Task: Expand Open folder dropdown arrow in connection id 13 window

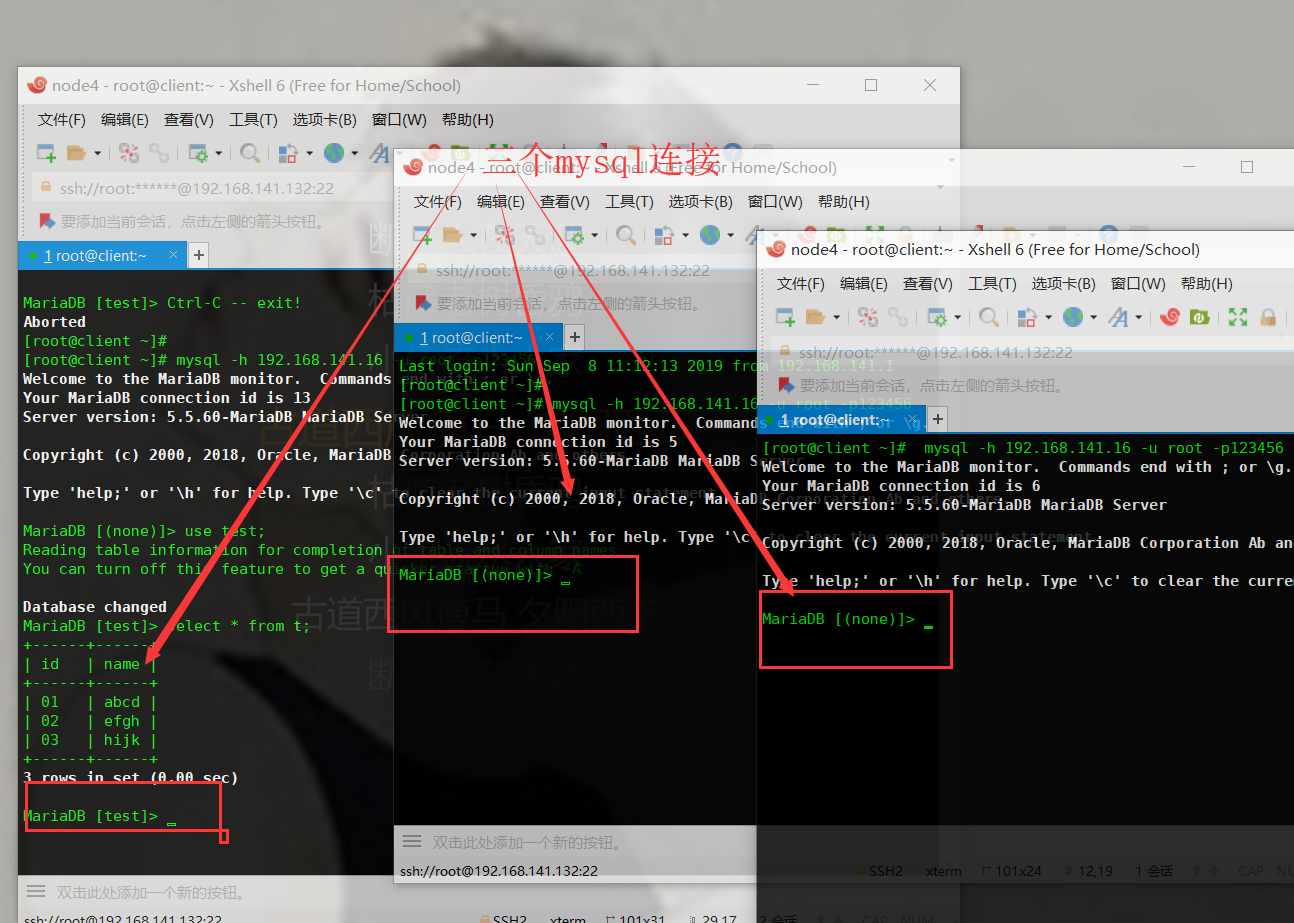Action: (x=97, y=154)
